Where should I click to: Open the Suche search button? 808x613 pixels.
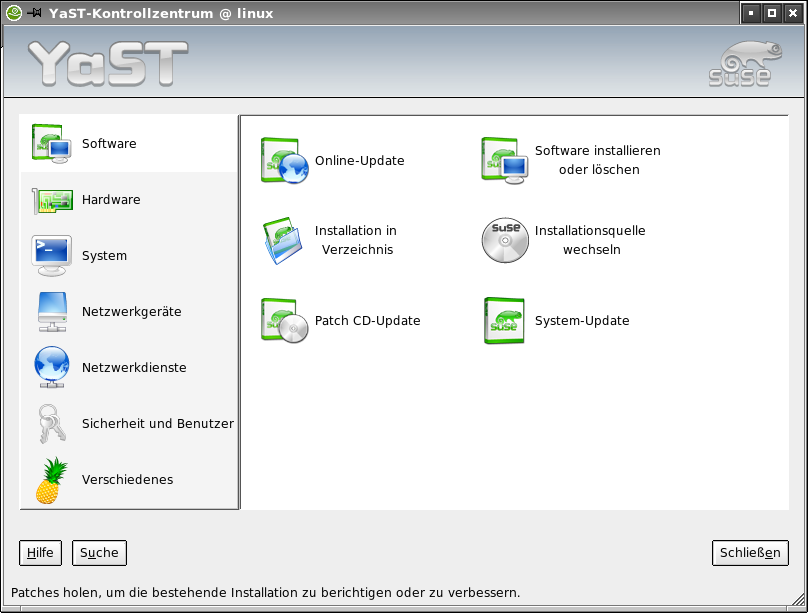pyautogui.click(x=99, y=553)
